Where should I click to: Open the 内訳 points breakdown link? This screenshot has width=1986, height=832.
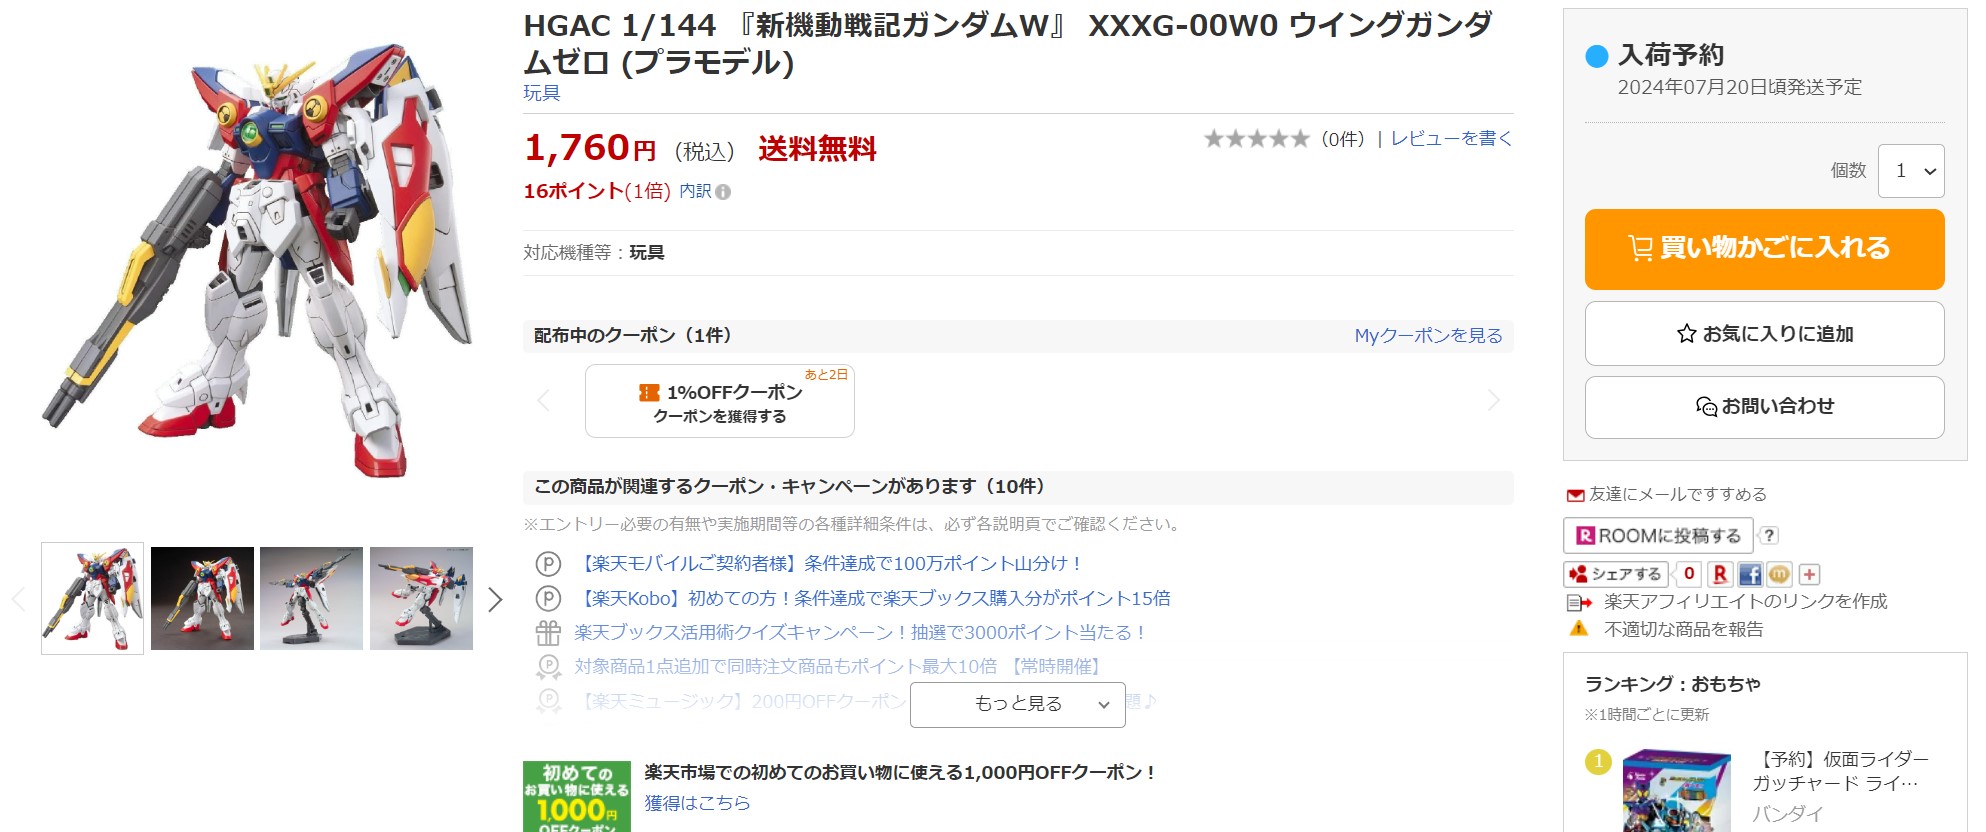pos(695,191)
